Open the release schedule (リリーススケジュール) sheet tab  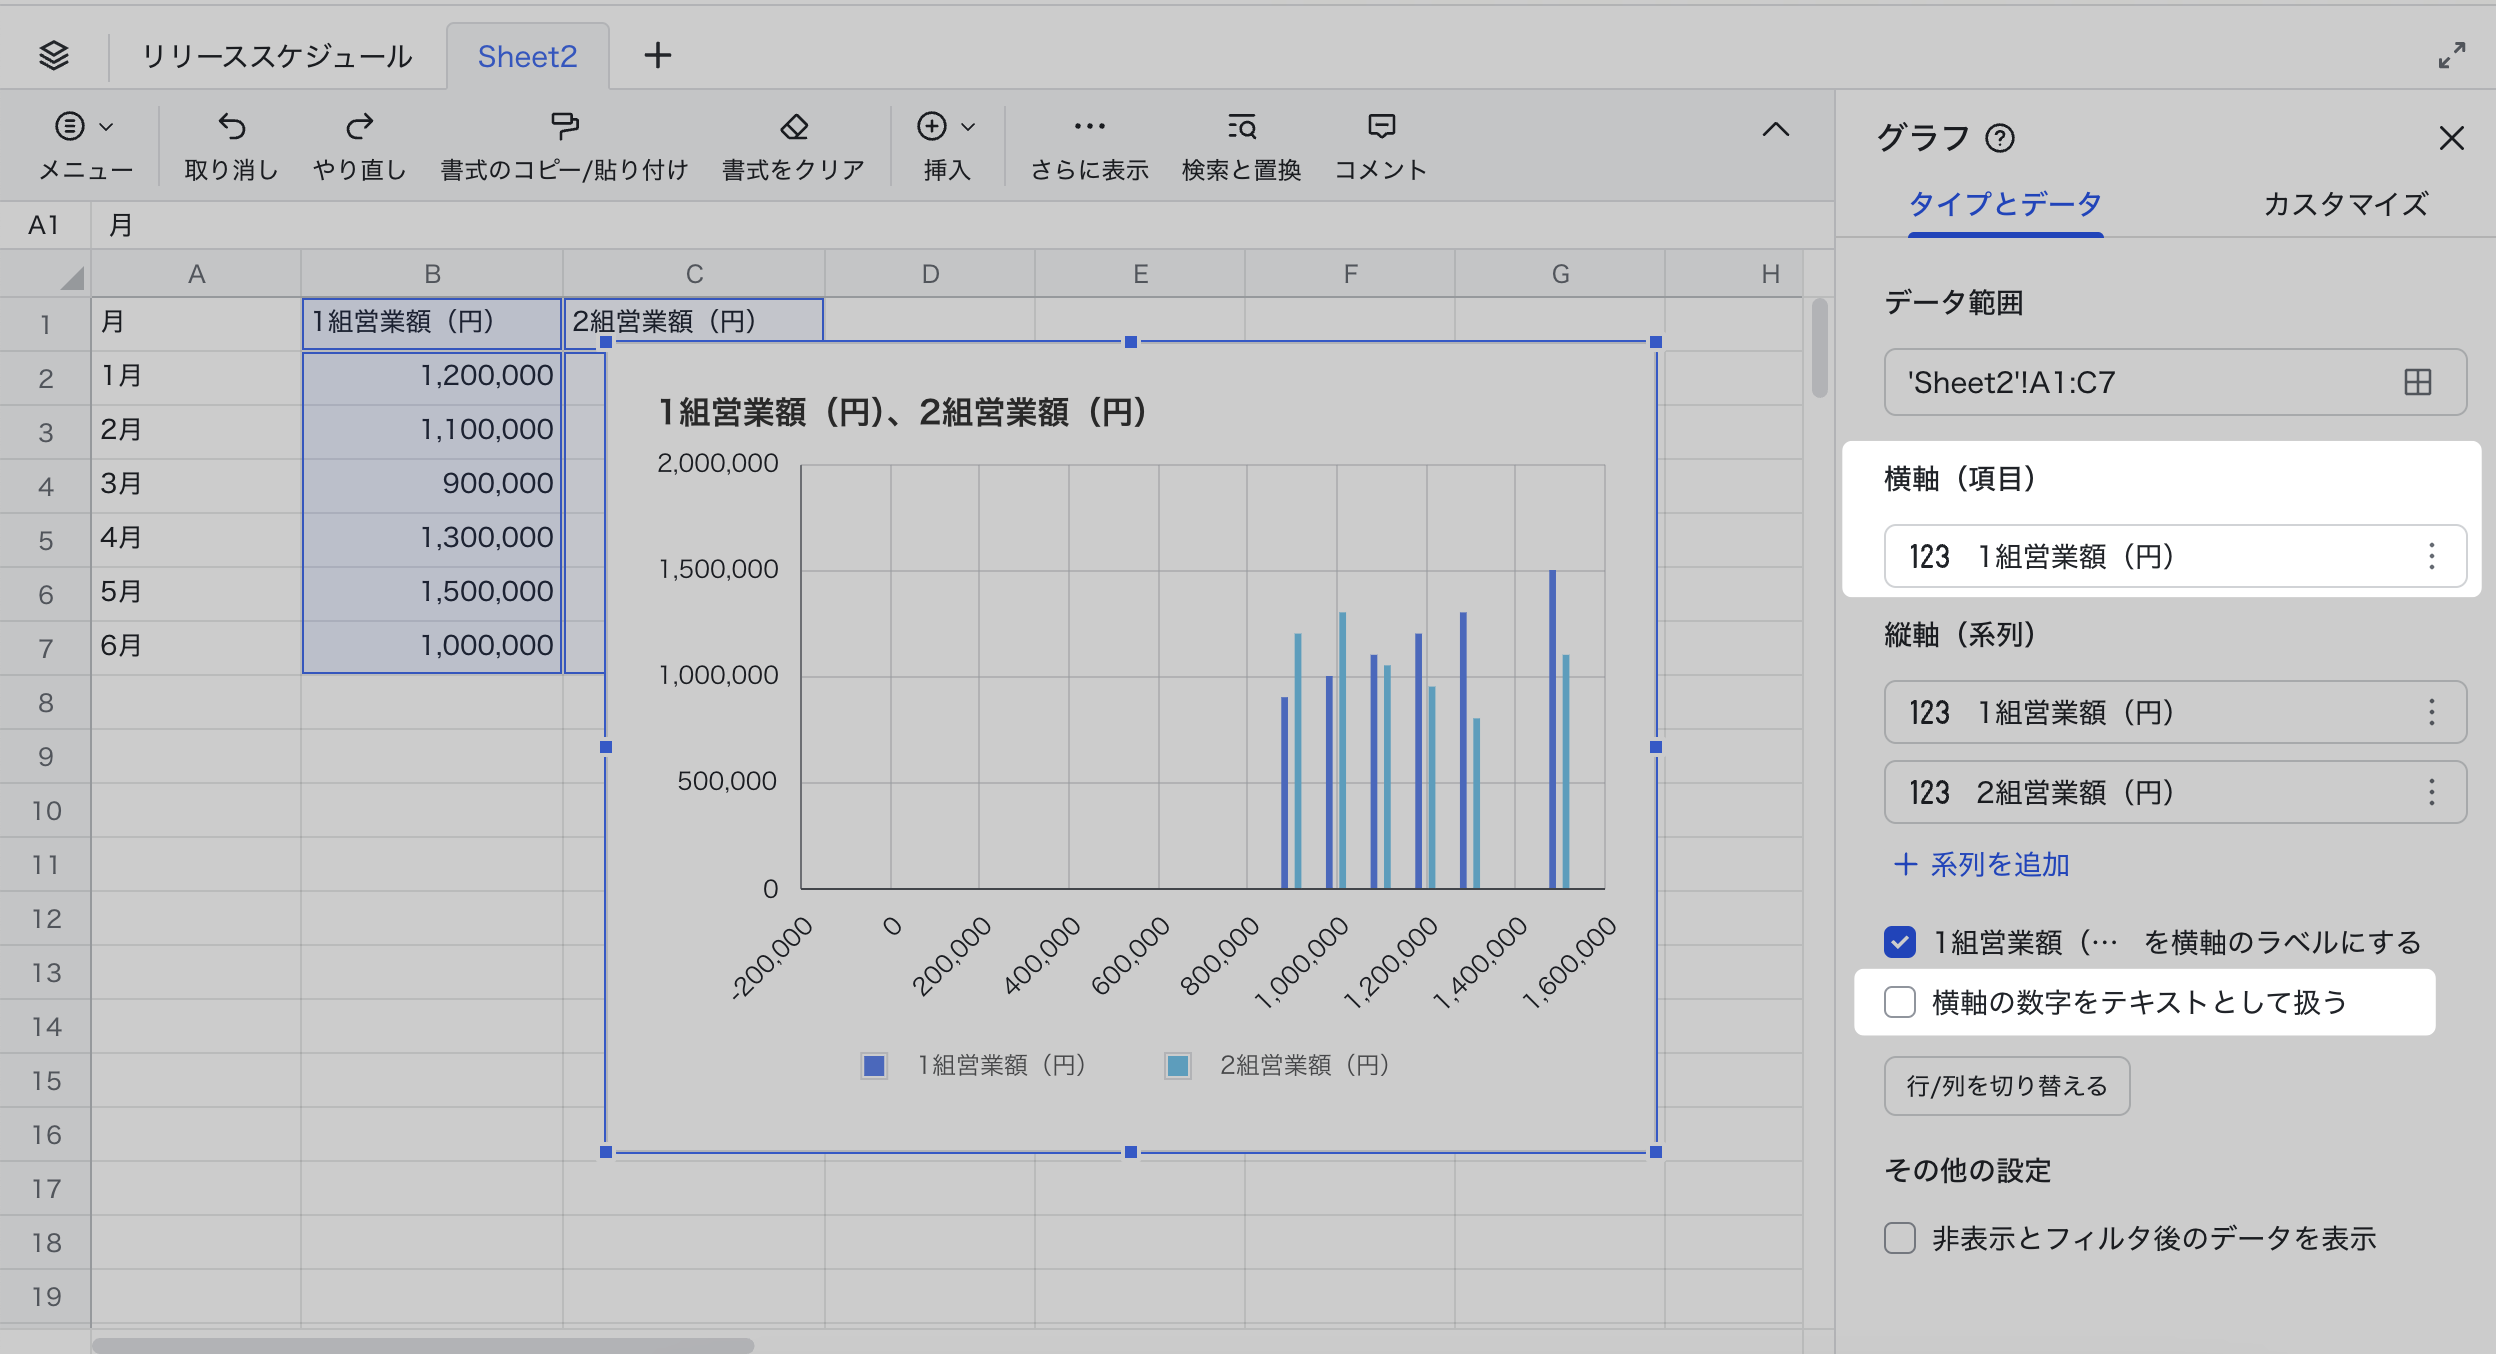pyautogui.click(x=277, y=56)
